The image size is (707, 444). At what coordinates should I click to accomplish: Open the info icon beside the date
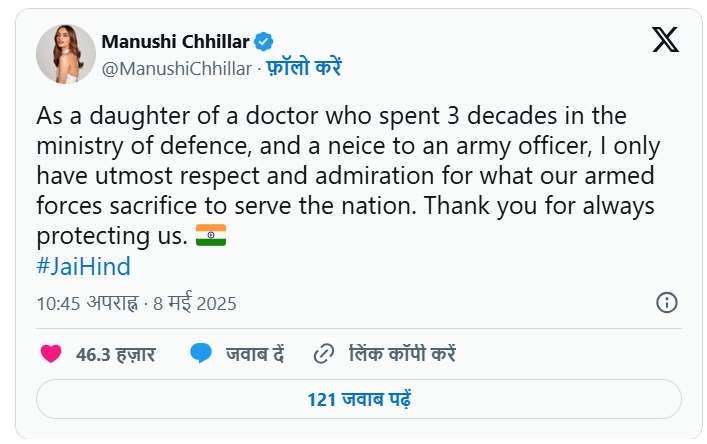667,302
